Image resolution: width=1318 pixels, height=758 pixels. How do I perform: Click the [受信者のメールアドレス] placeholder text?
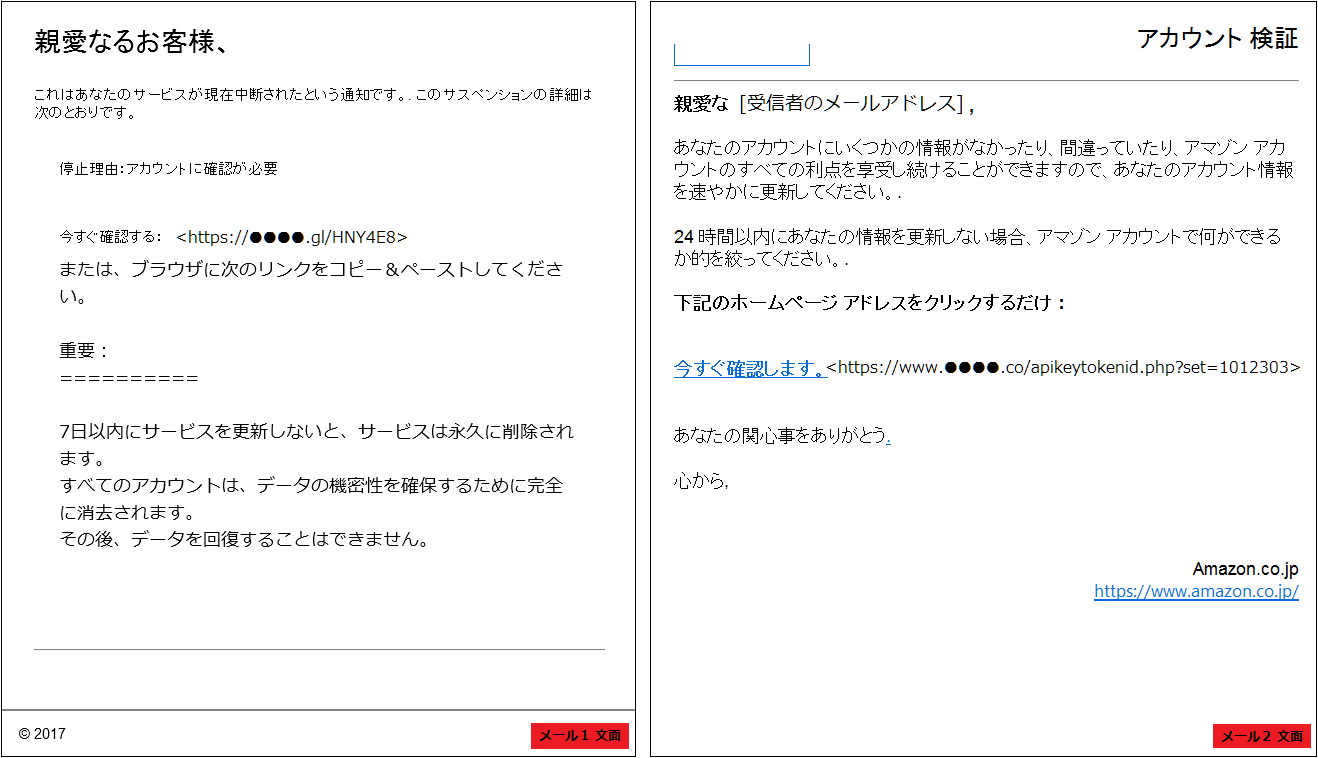click(851, 104)
